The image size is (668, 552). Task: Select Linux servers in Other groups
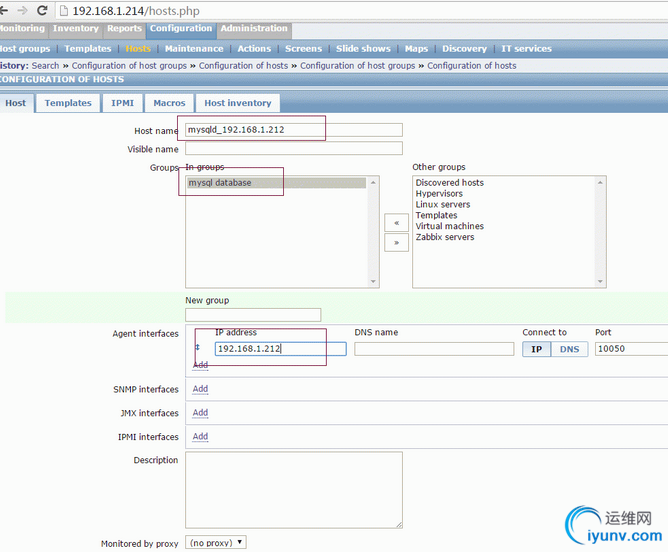(443, 204)
